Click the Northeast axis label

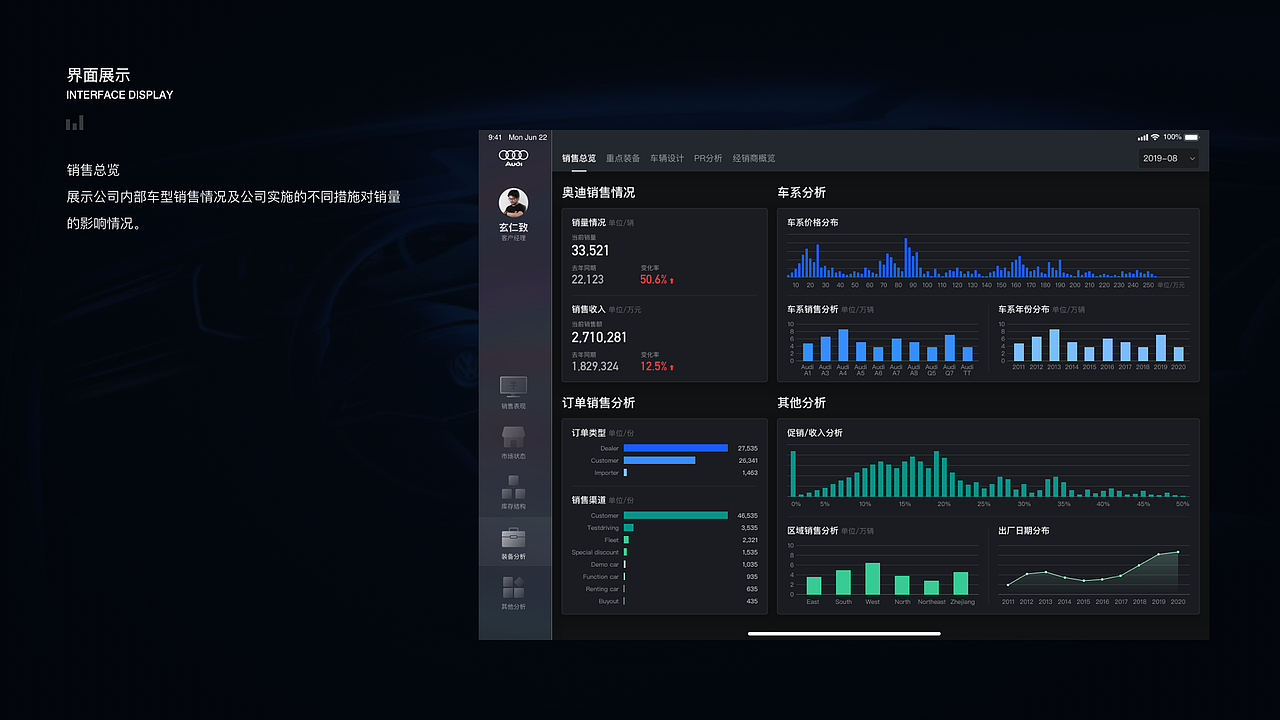(931, 602)
